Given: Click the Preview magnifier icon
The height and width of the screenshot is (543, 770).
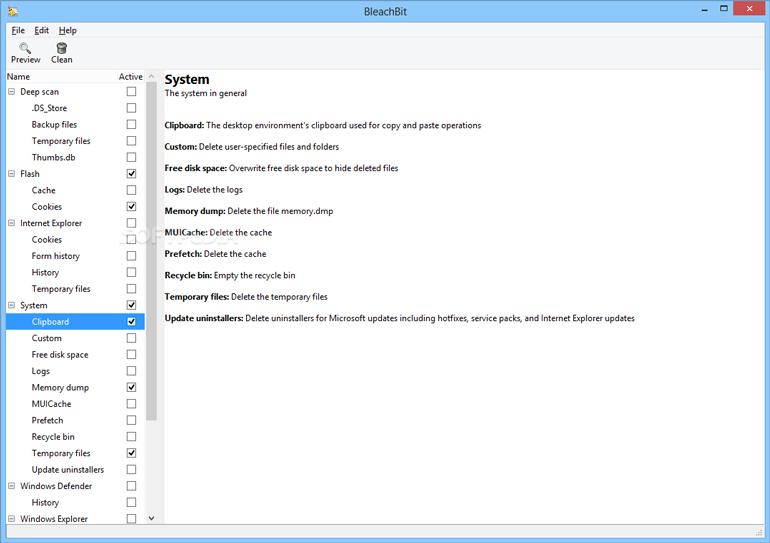Looking at the screenshot, I should [x=25, y=48].
